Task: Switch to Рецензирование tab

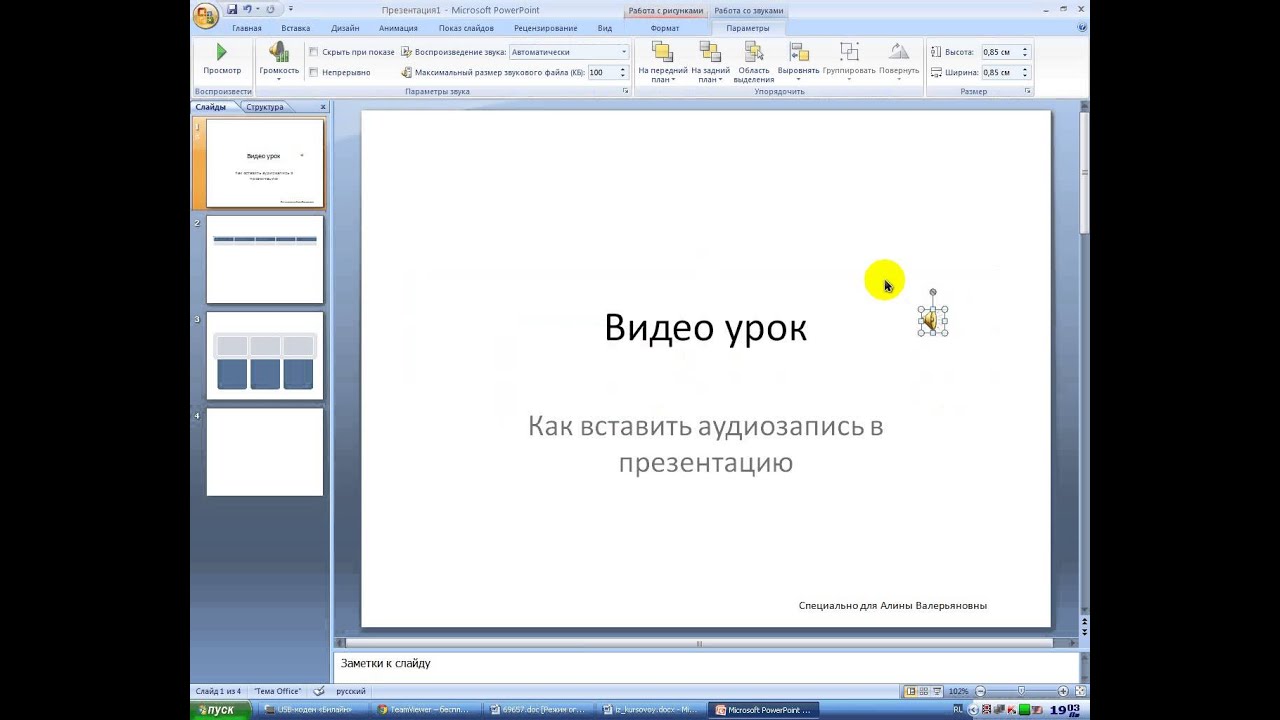Action: pos(545,28)
